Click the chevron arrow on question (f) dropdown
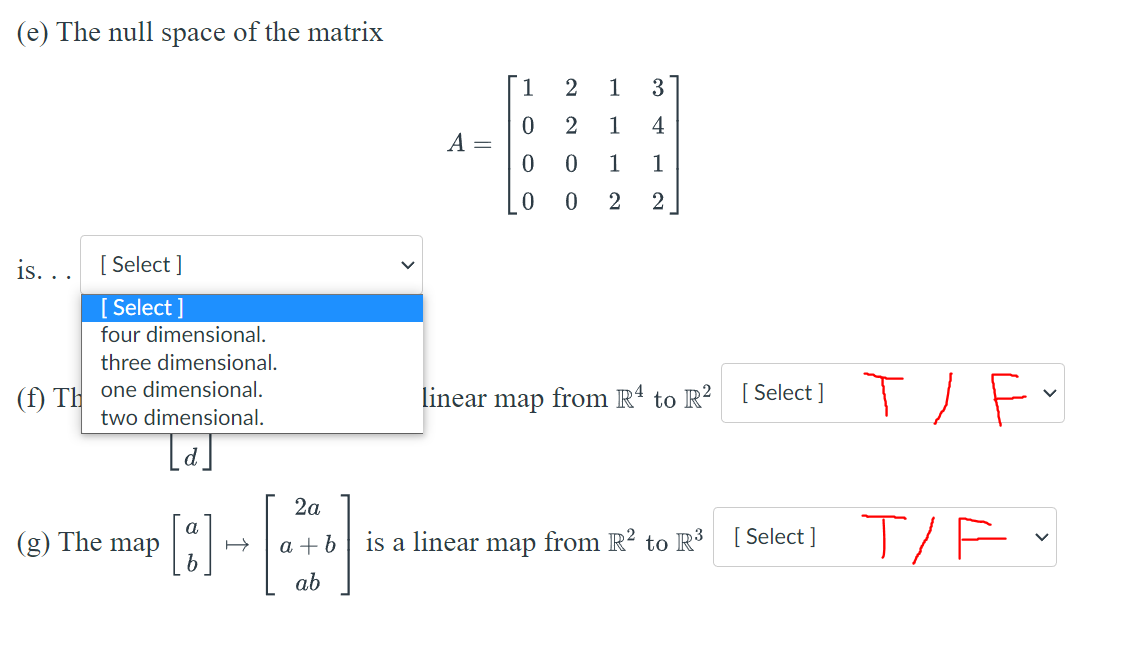This screenshot has width=1123, height=666. [1048, 393]
